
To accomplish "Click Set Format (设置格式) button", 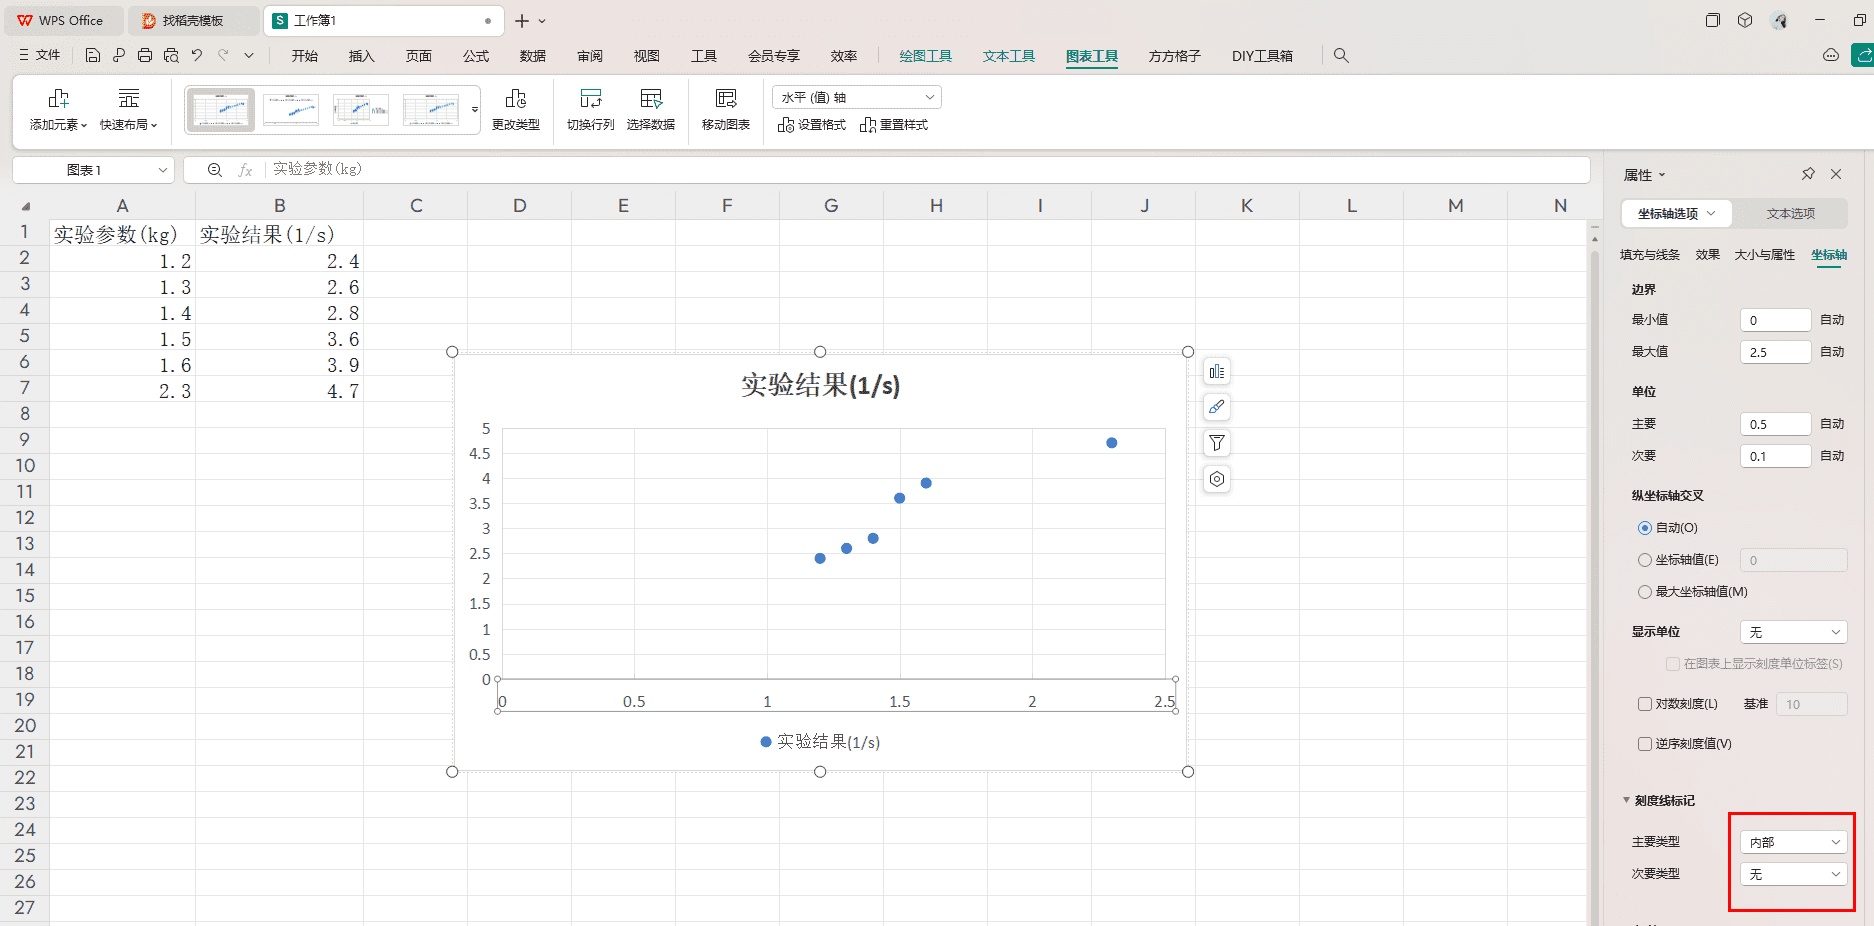I will point(812,125).
